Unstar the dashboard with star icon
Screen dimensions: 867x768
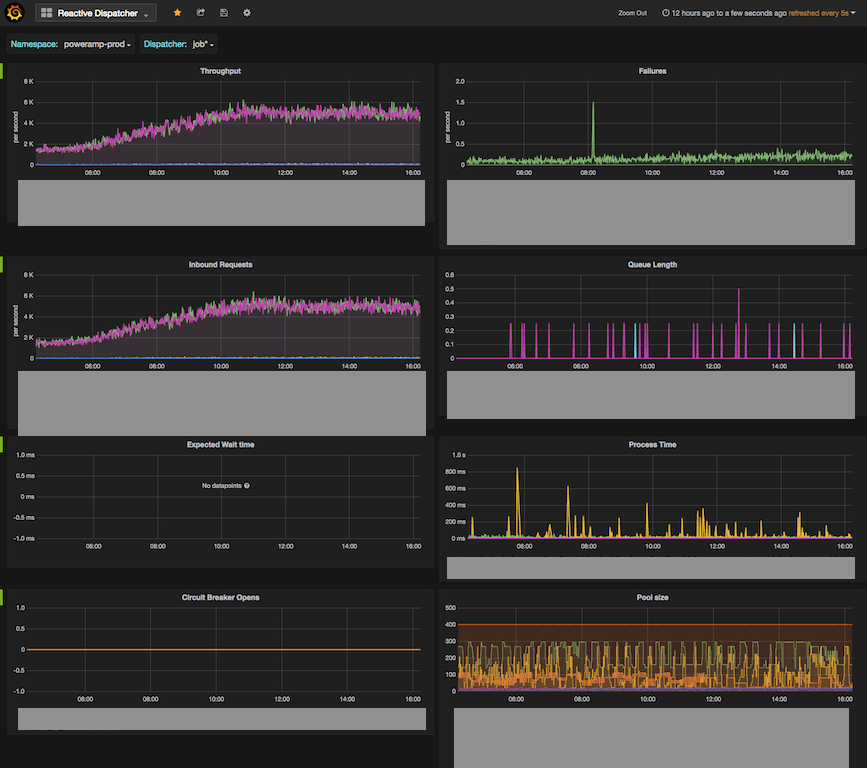click(177, 13)
